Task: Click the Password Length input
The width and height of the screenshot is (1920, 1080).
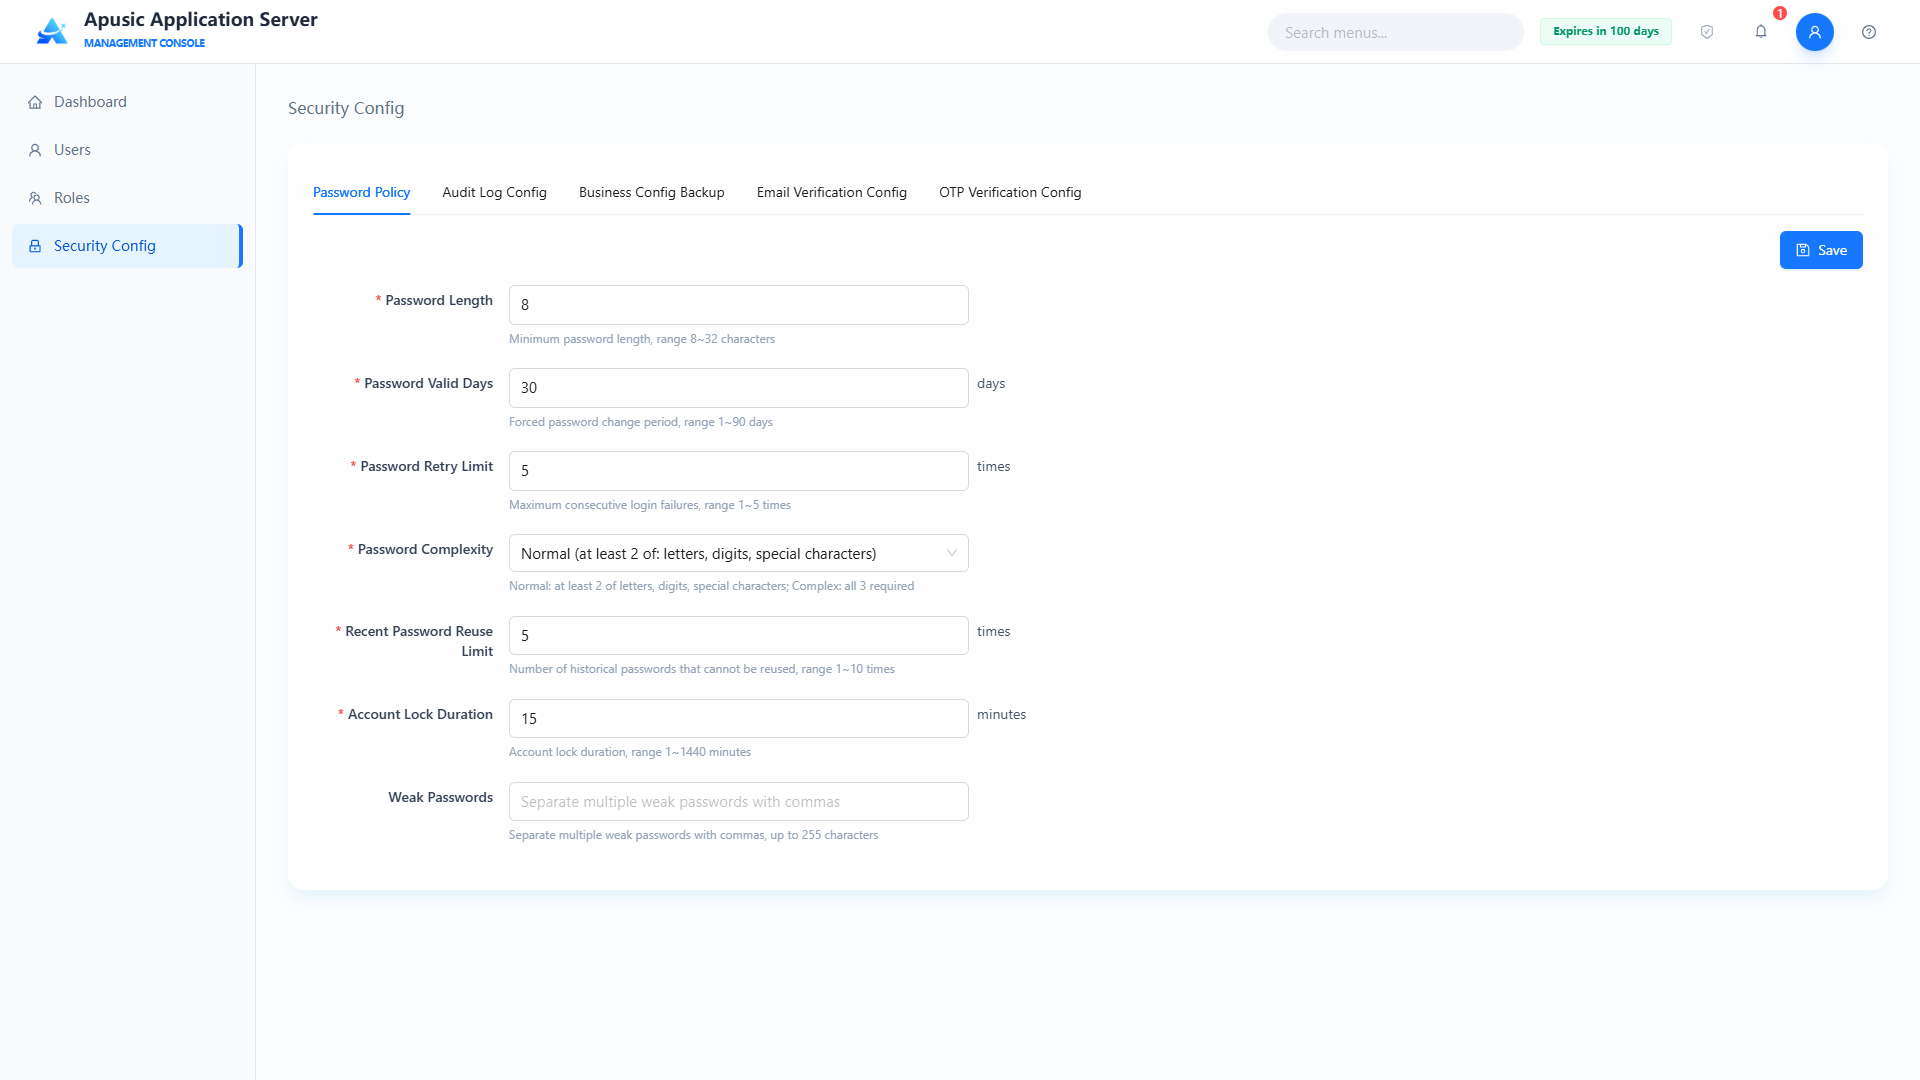Action: 739,305
